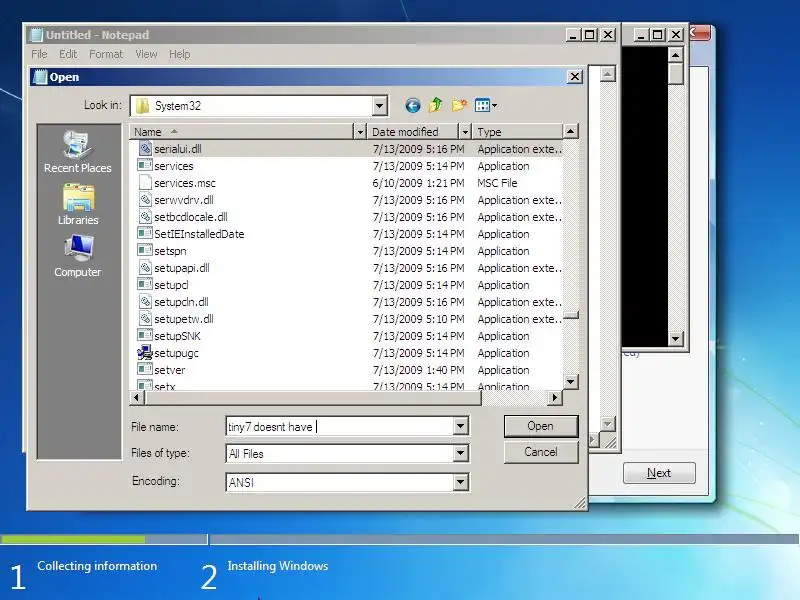Screen dimensions: 800x600
Task: Click the Notepad icon in Open dialog title
Action: pyautogui.click(x=40, y=77)
